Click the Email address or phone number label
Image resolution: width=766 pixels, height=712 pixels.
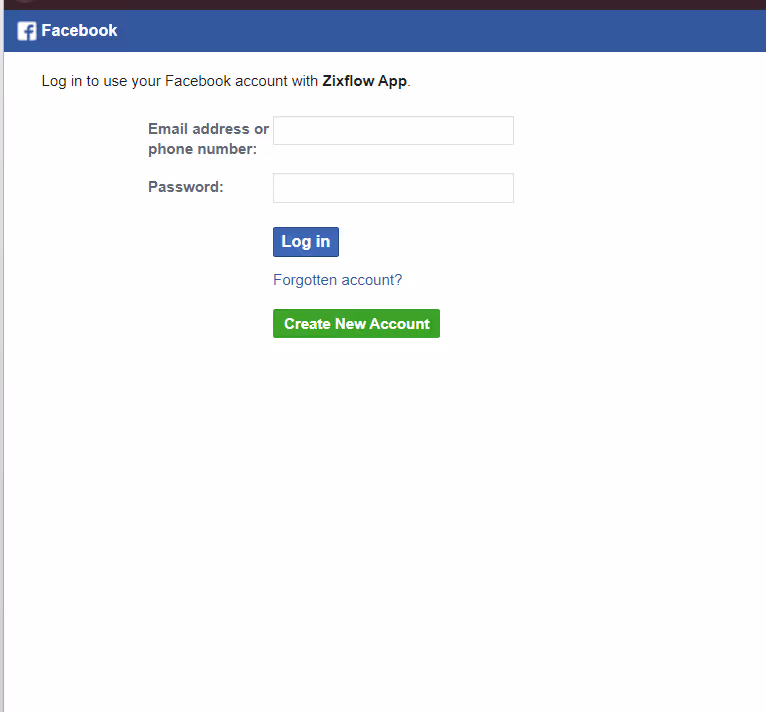pyautogui.click(x=209, y=139)
